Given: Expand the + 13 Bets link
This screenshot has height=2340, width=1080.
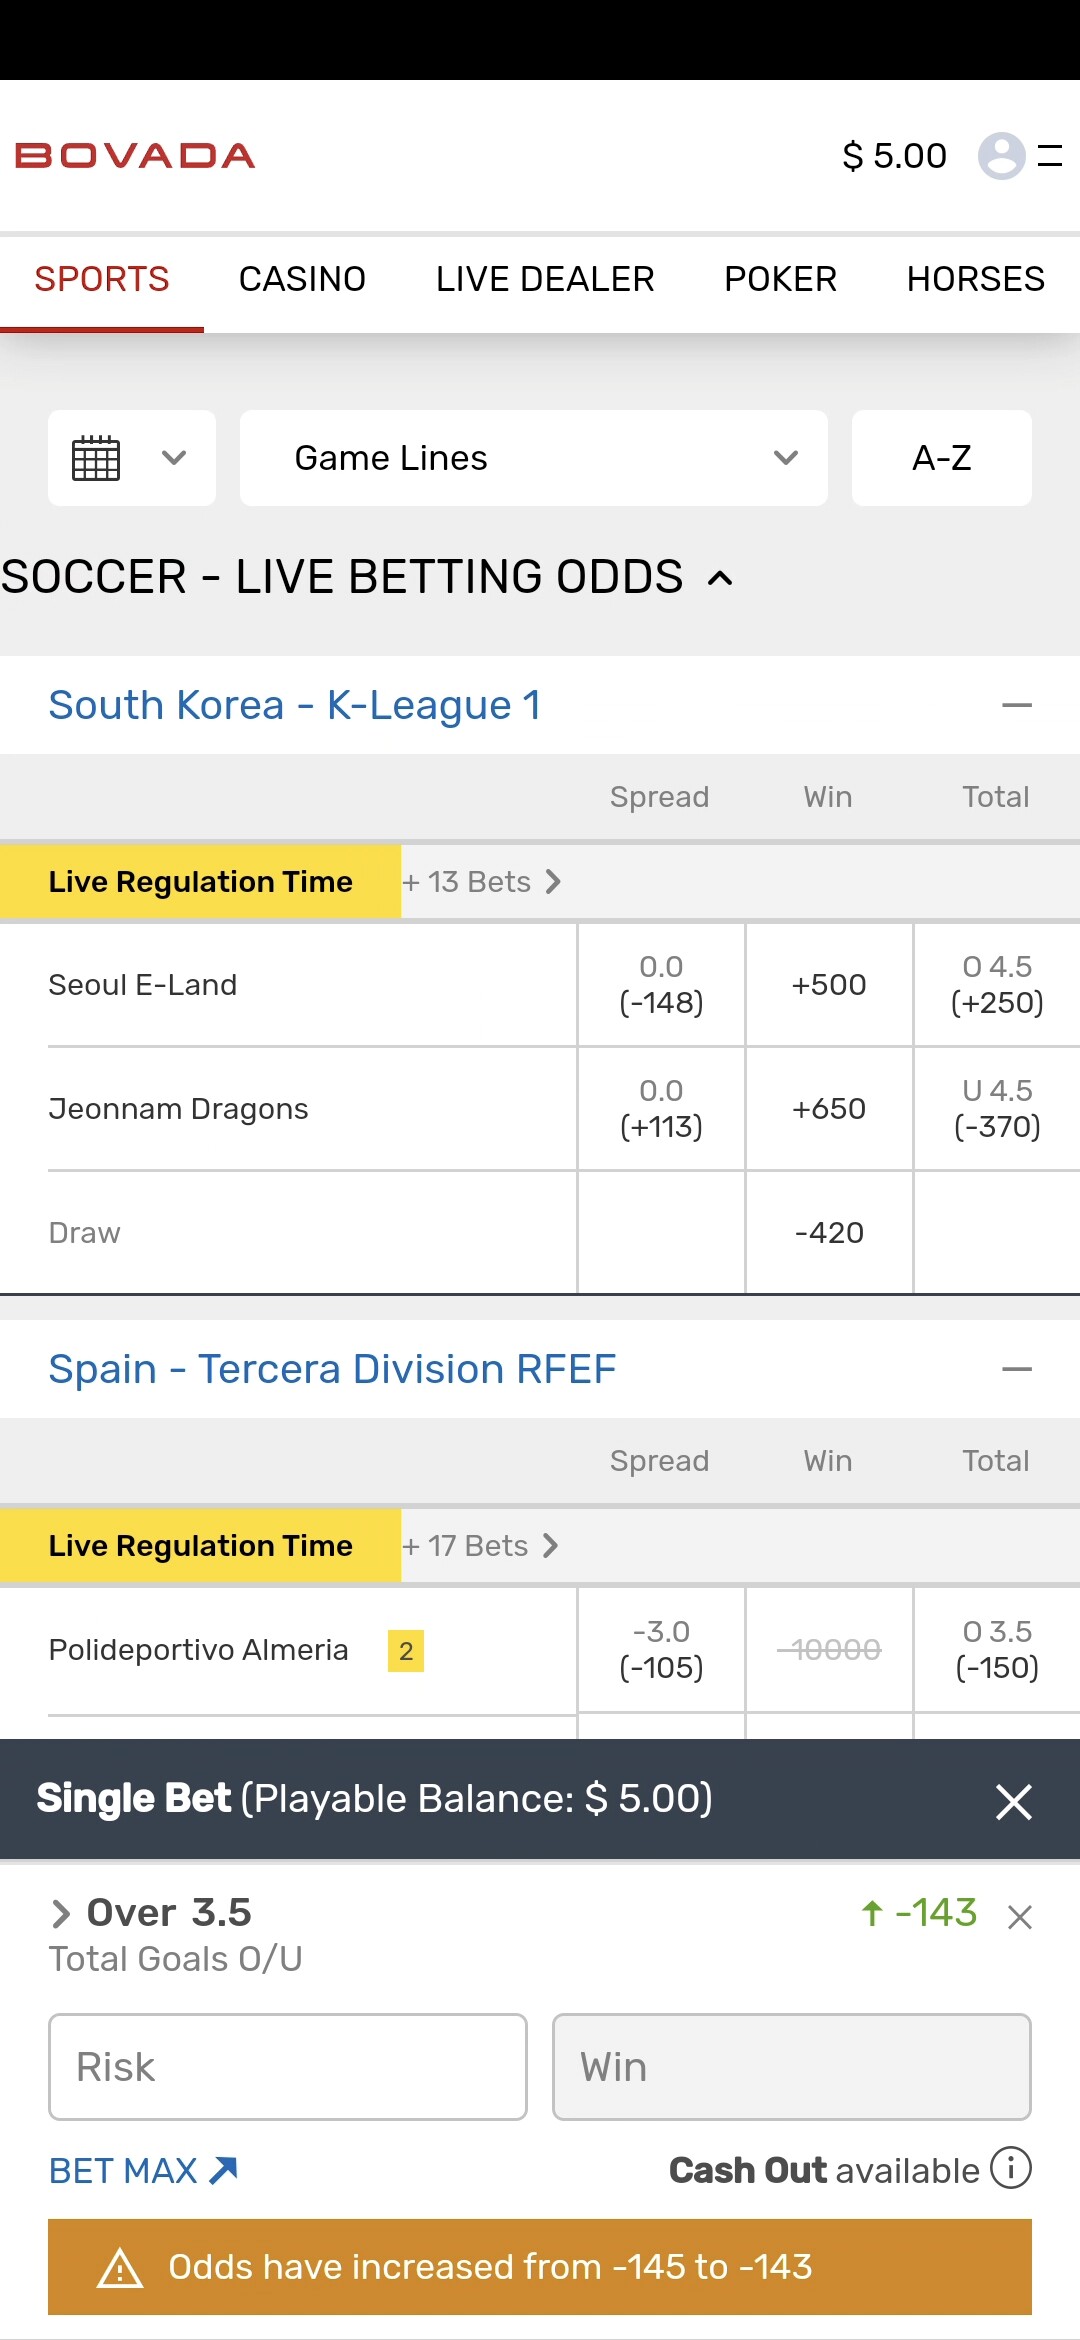Looking at the screenshot, I should (x=481, y=882).
